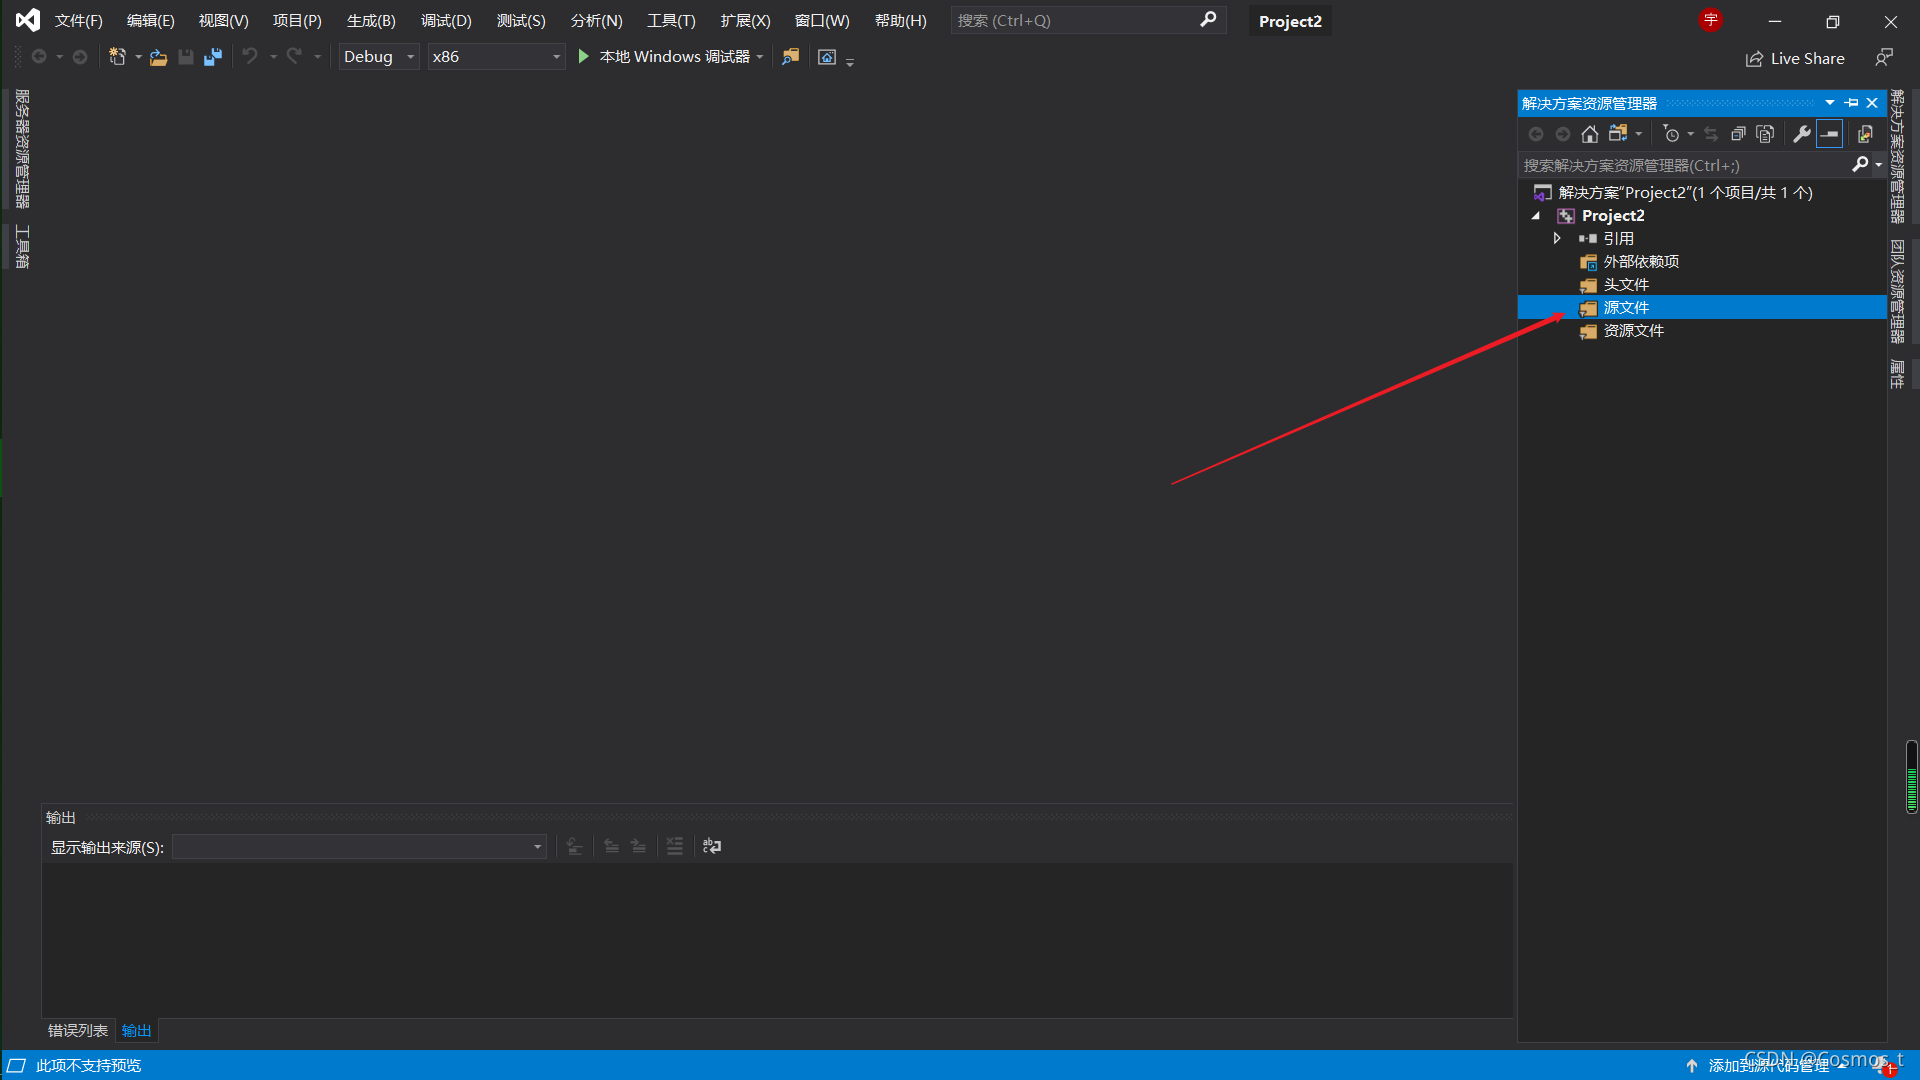Viewport: 1920px width, 1080px height.
Task: Open the Debug configuration dropdown
Action: tap(379, 57)
